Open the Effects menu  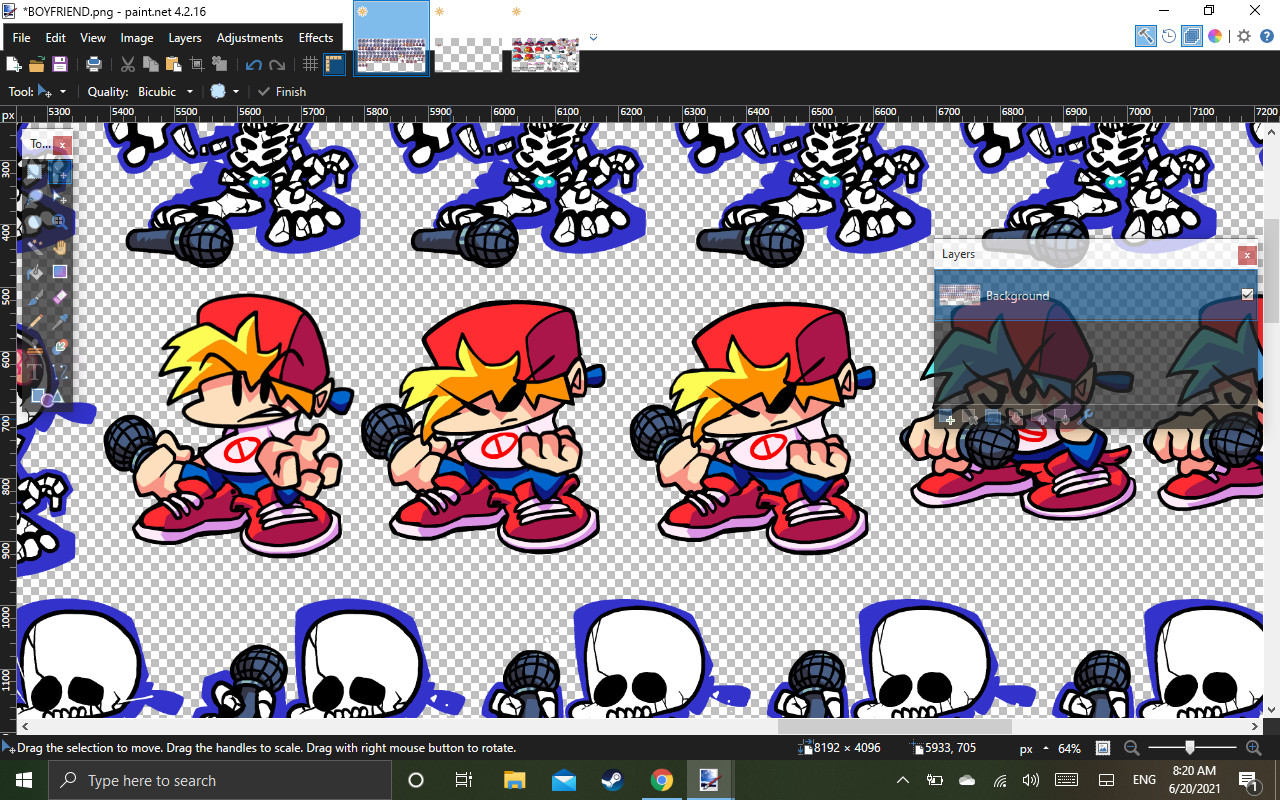315,37
